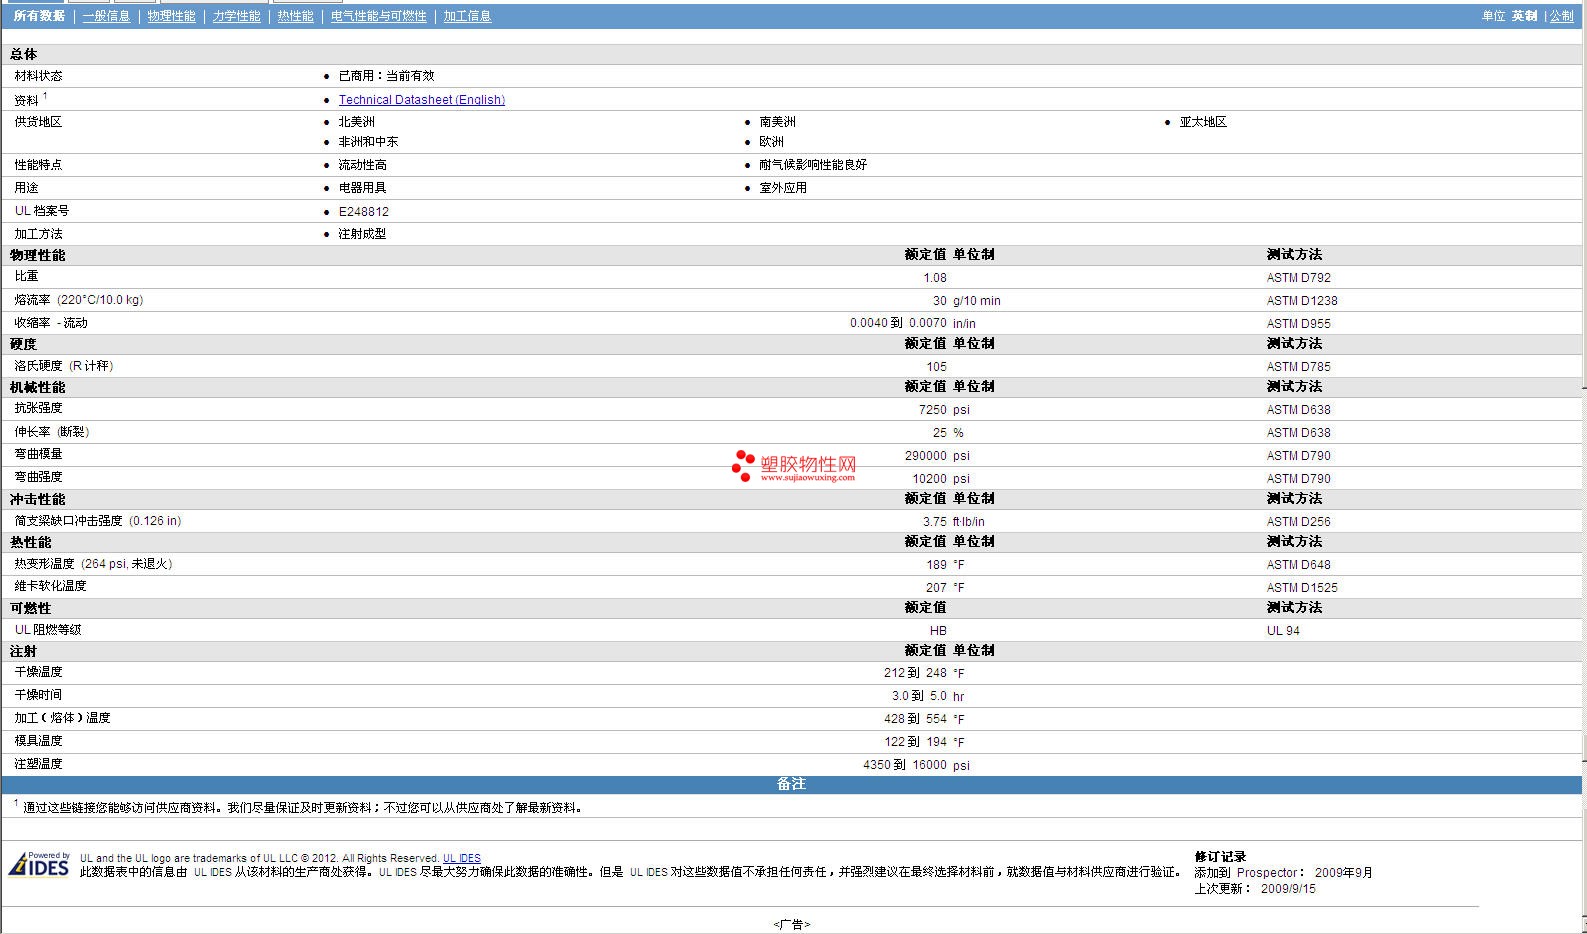Click the <广告> label at page bottom
The width and height of the screenshot is (1587, 934).
click(x=792, y=925)
